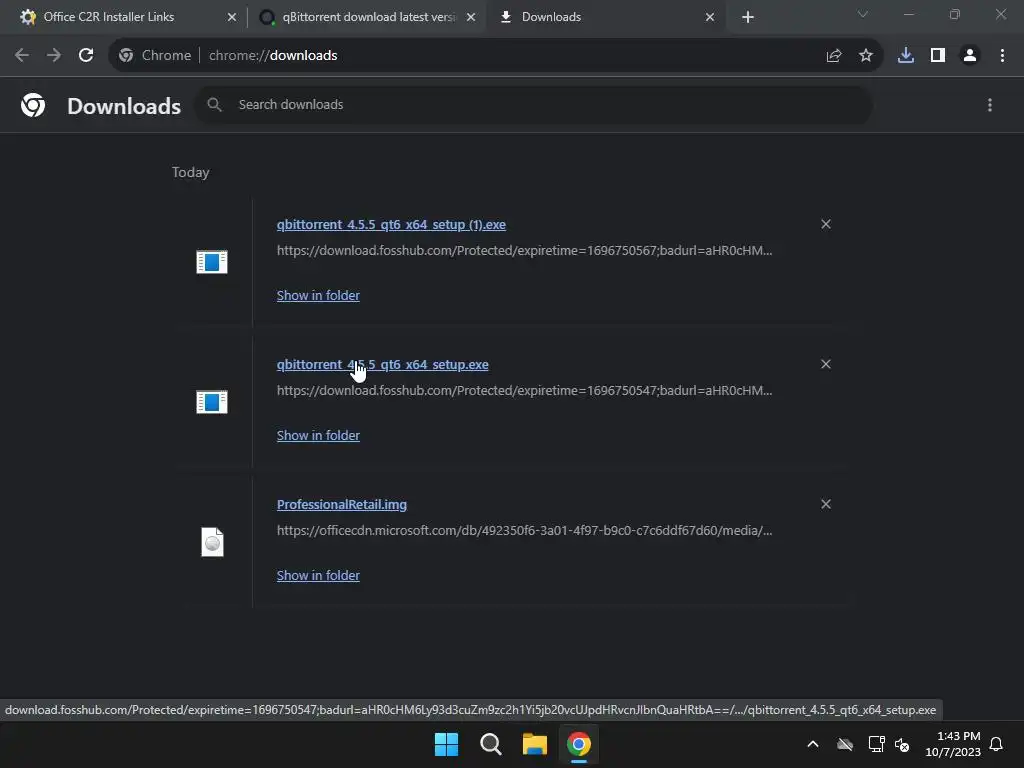Close the Office C2R Installer Links tab

pyautogui.click(x=232, y=17)
